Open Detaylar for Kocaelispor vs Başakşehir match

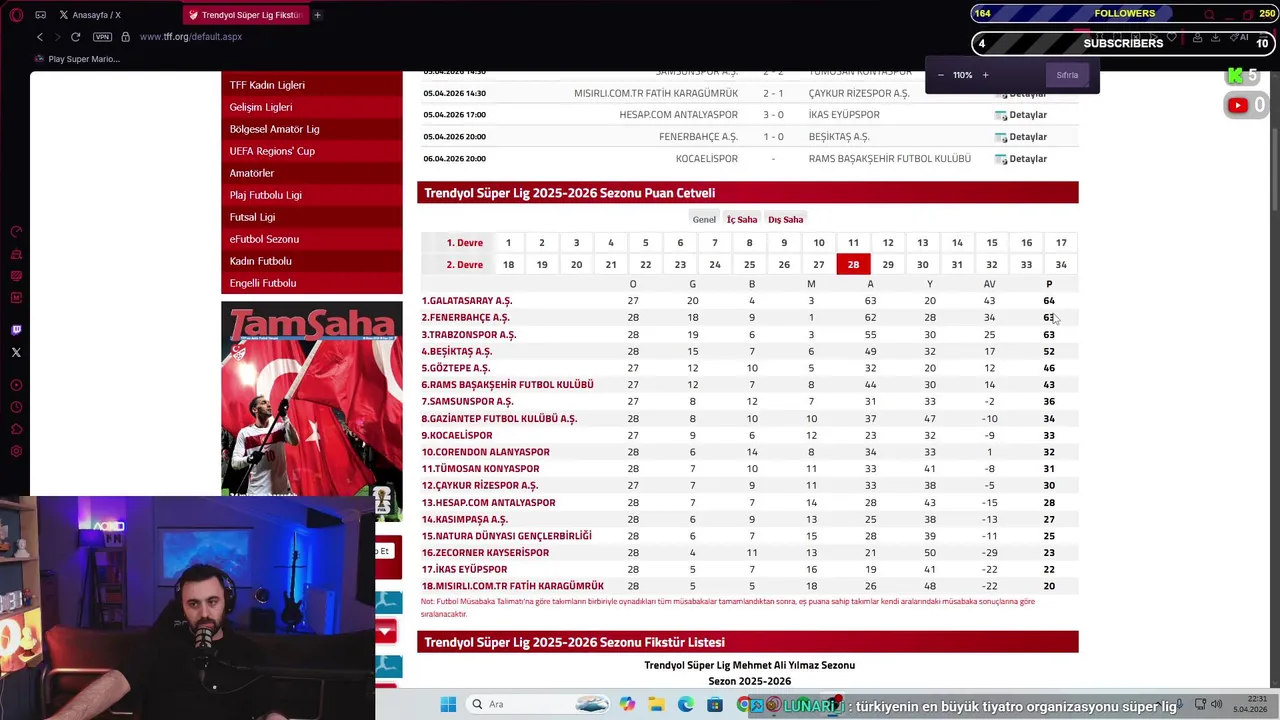click(x=1021, y=159)
